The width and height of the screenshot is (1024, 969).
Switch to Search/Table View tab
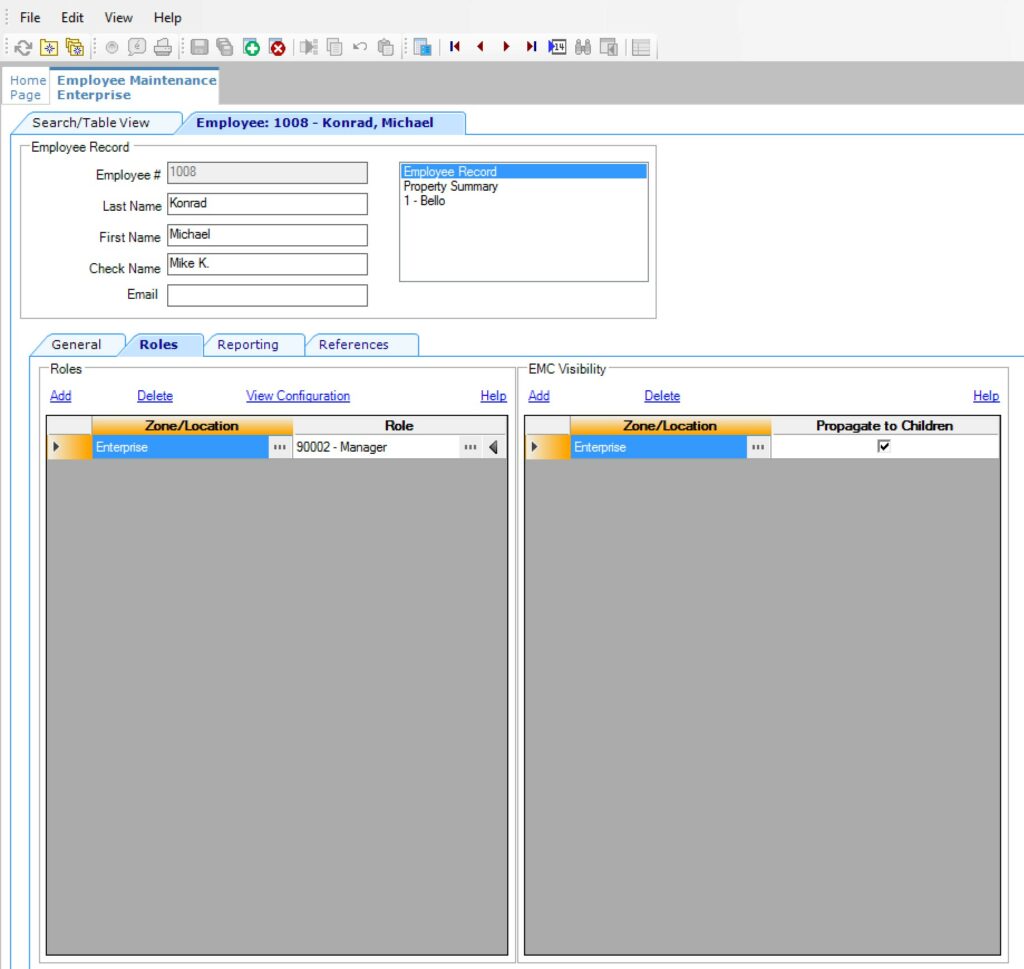pyautogui.click(x=91, y=123)
